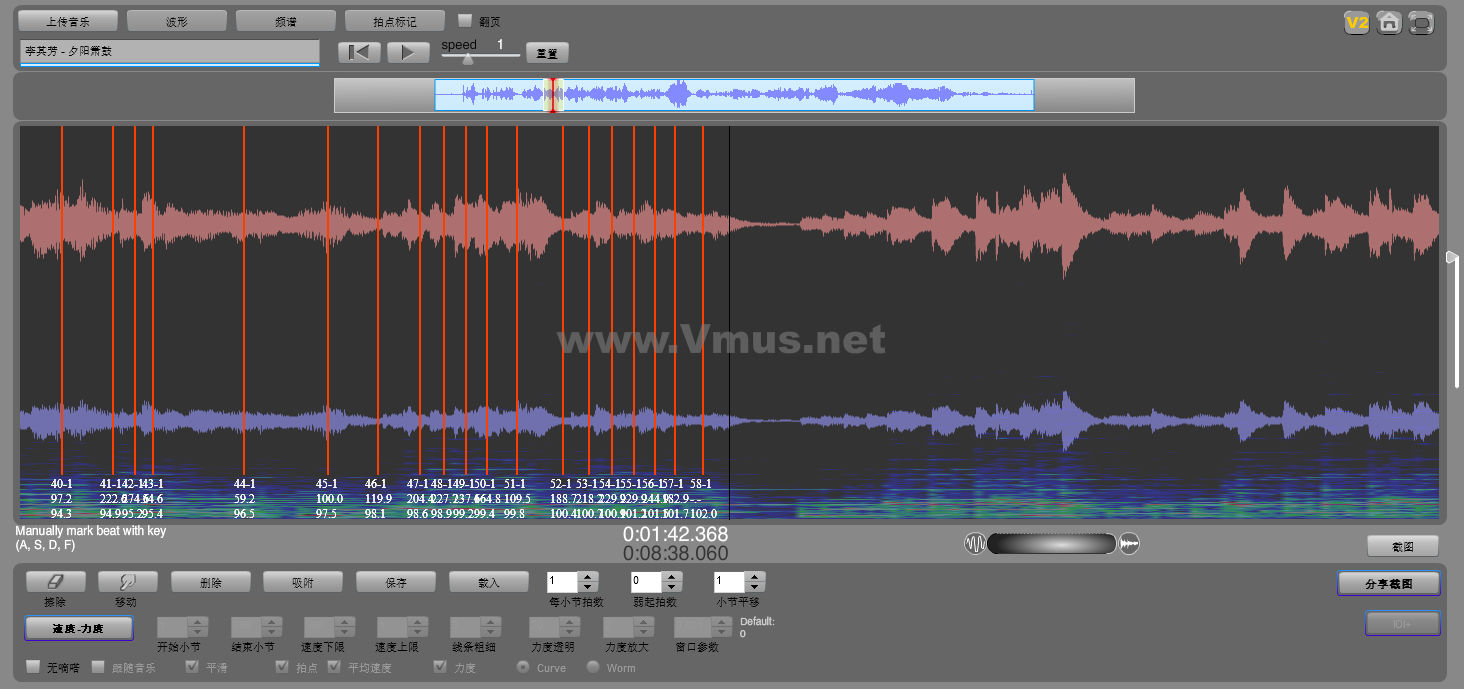The image size is (1464, 689).
Task: Increase the 每小节拍数 stepper value
Action: (588, 577)
